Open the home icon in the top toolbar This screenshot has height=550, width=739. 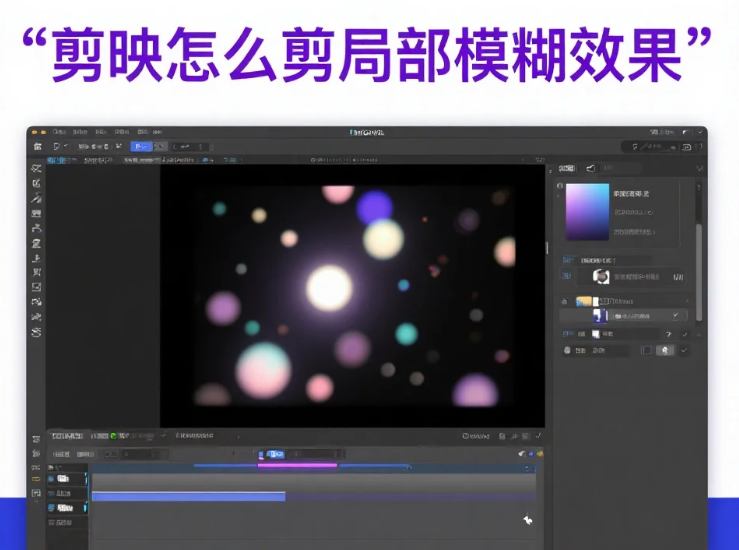(37, 147)
